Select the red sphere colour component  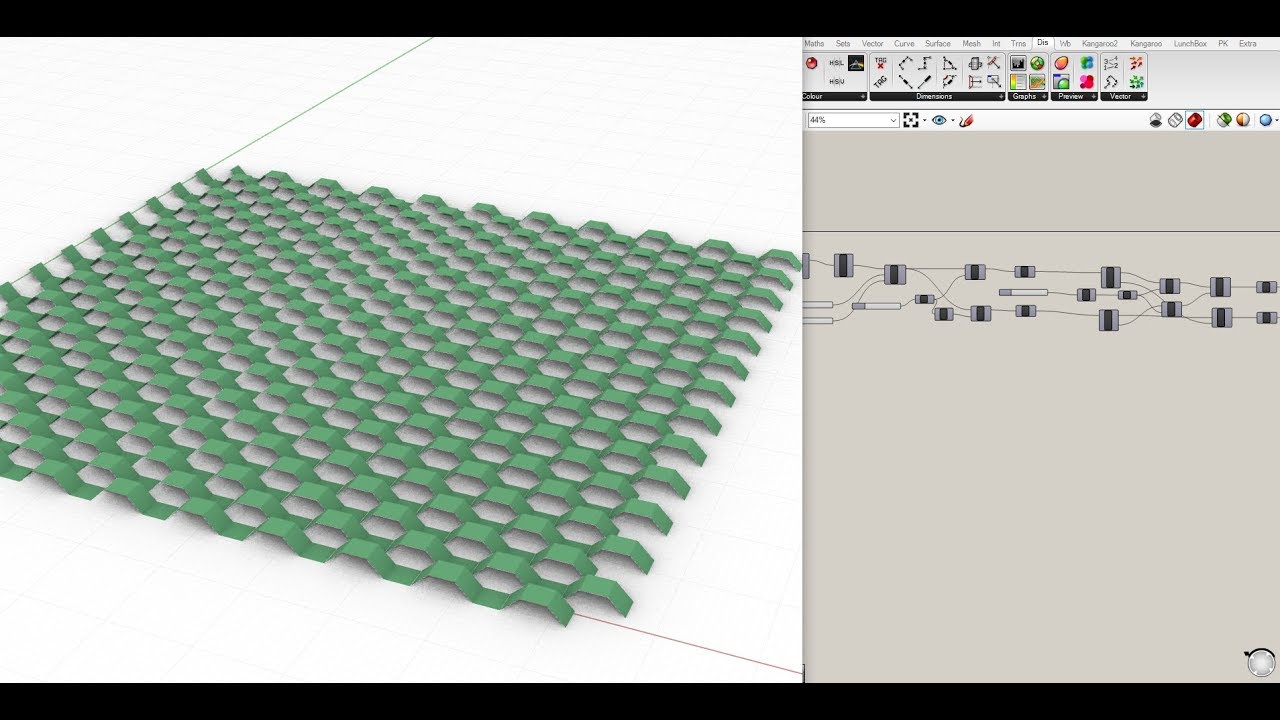pyautogui.click(x=812, y=63)
